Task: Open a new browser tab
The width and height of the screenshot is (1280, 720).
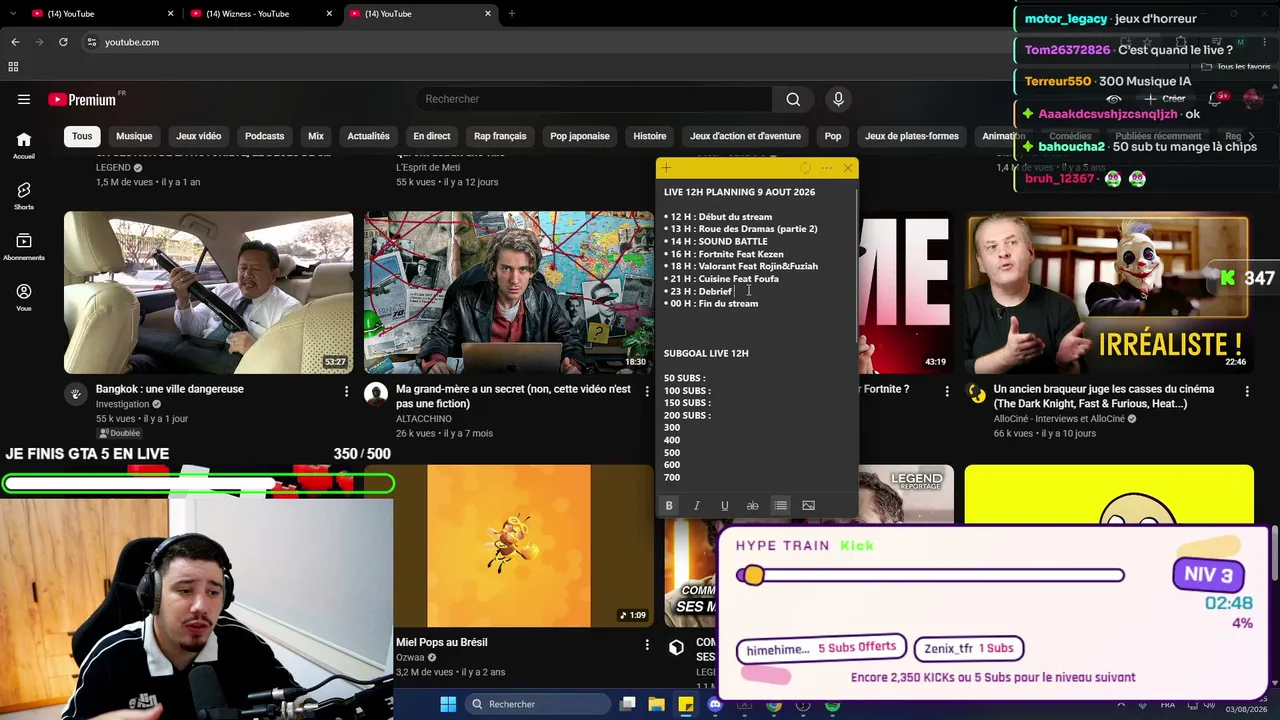Action: [512, 14]
